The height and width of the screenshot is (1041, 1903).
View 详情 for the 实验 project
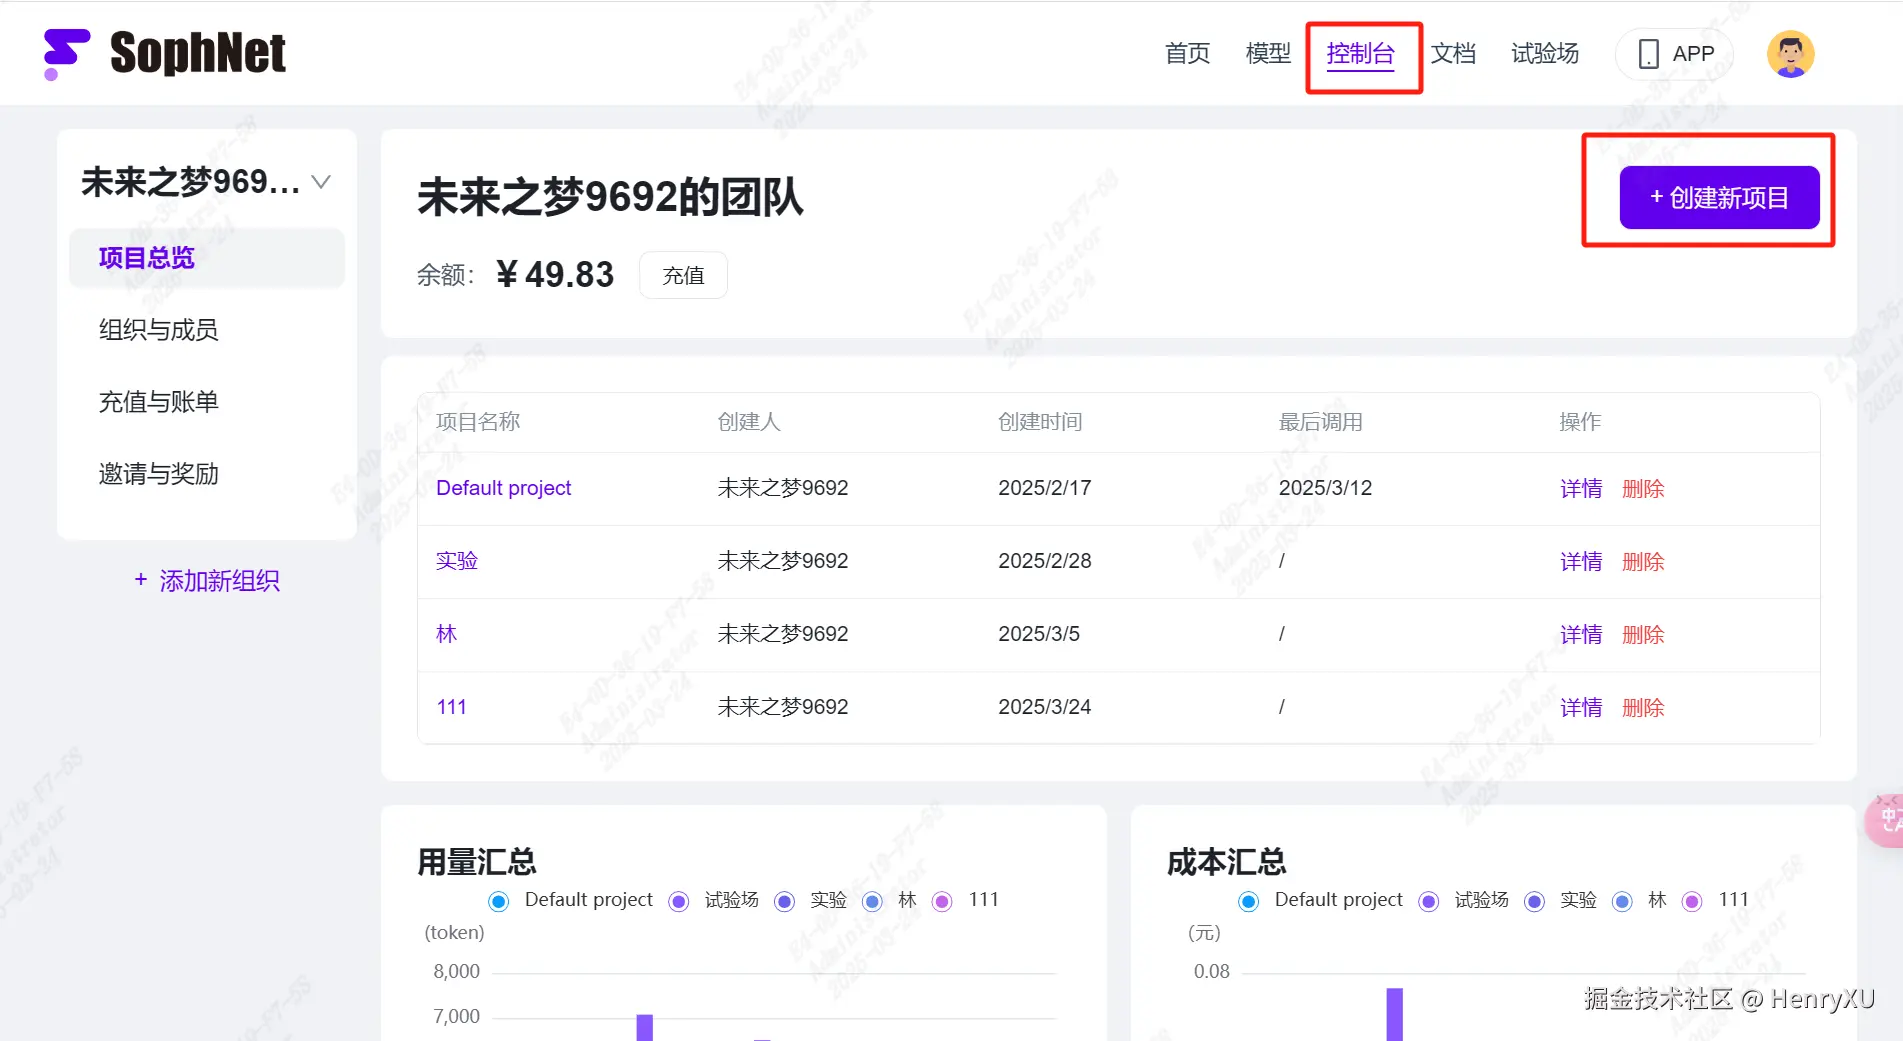pos(1581,562)
